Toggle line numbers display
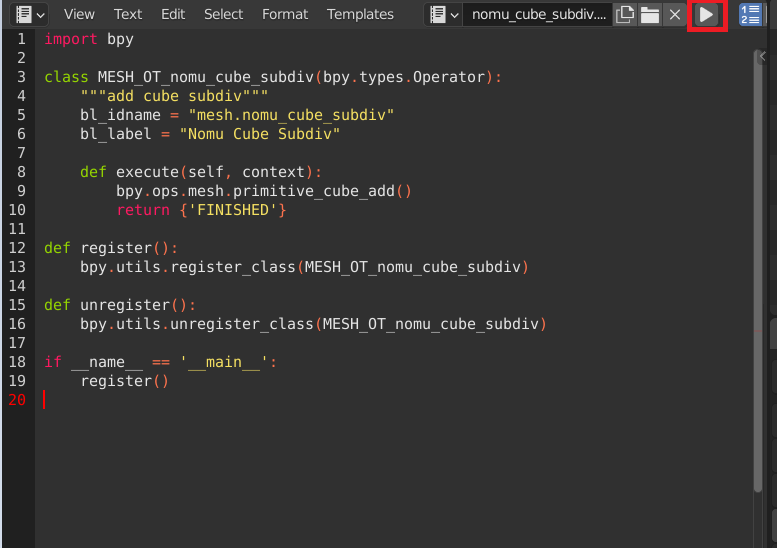This screenshot has width=777, height=548. [x=750, y=15]
